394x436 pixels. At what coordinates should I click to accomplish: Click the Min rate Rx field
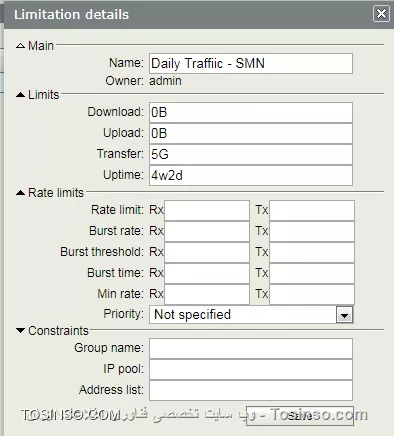click(x=207, y=294)
